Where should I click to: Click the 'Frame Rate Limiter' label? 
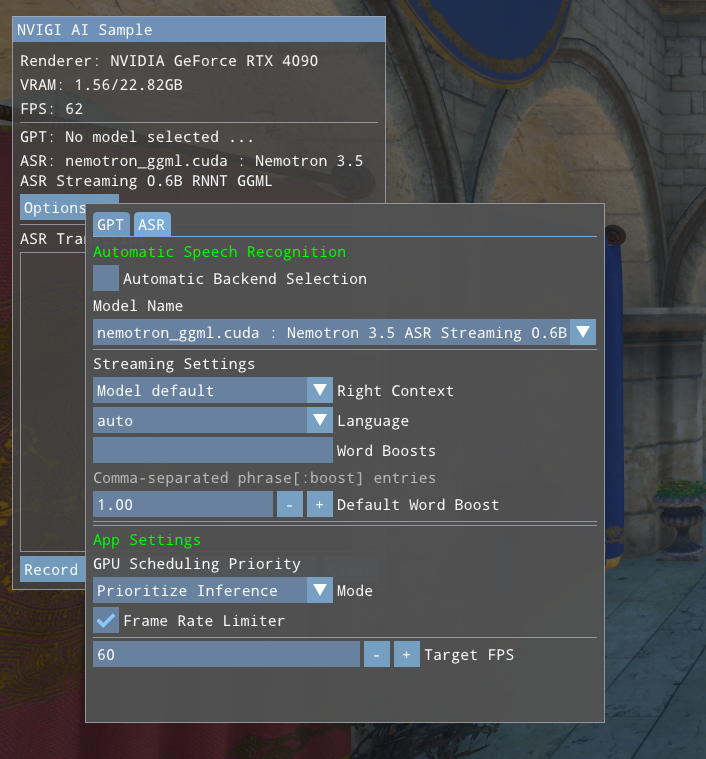[x=204, y=621]
